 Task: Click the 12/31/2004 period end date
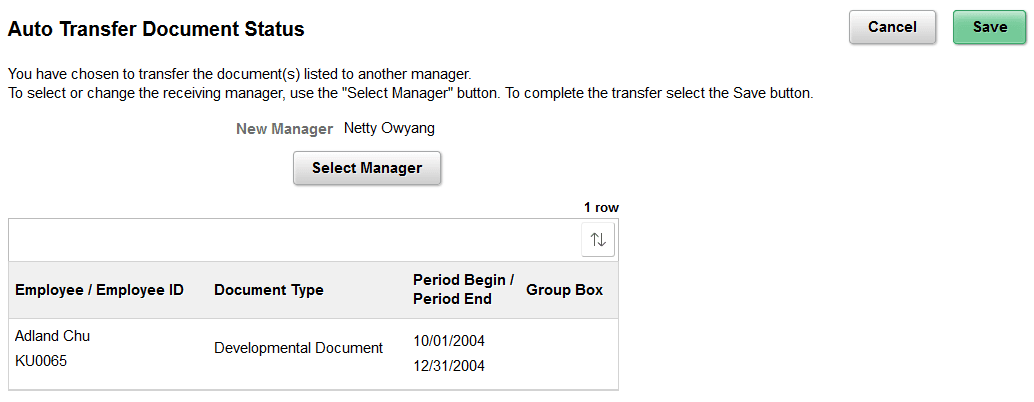click(449, 367)
